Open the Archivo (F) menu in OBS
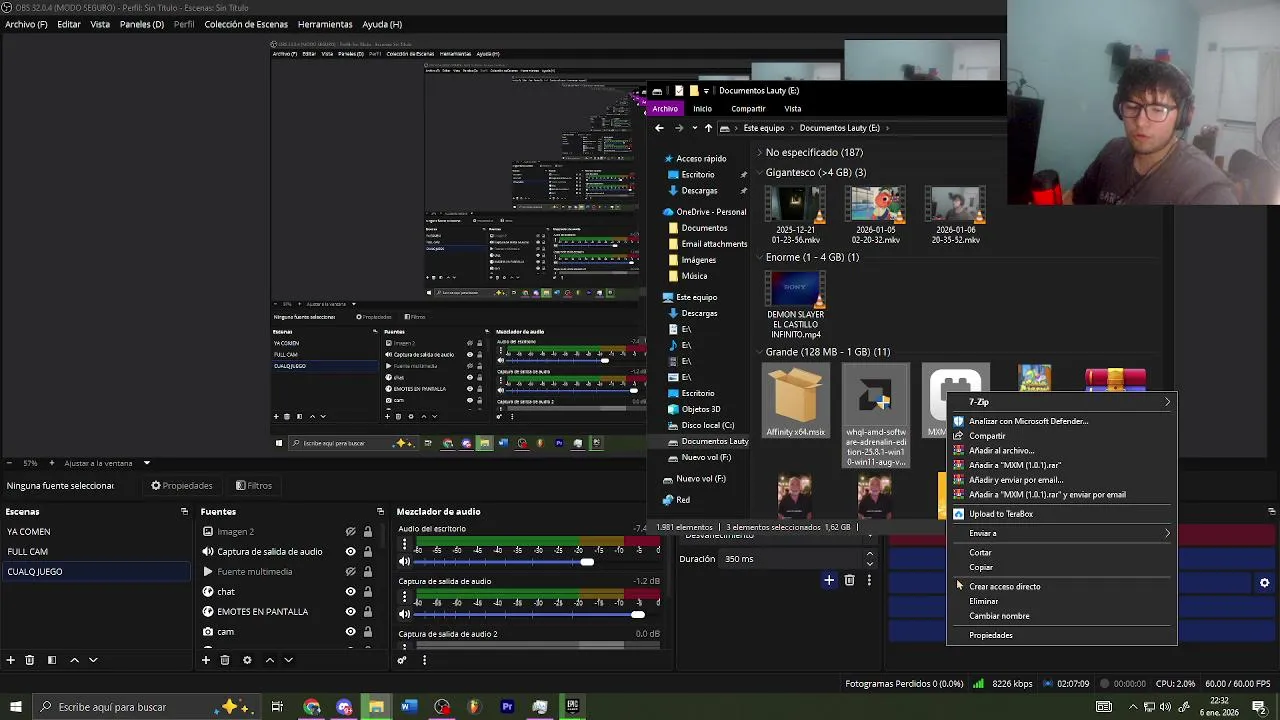Screen dimensions: 1280x720 [x=26, y=24]
